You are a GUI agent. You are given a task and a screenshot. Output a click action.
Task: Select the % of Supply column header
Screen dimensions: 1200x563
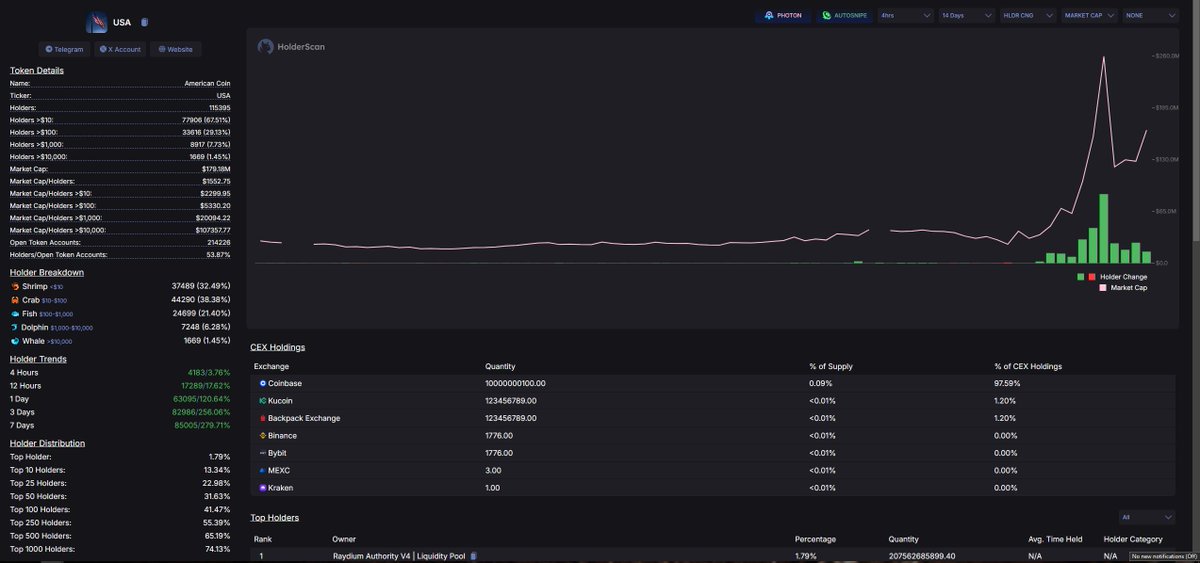click(x=830, y=366)
